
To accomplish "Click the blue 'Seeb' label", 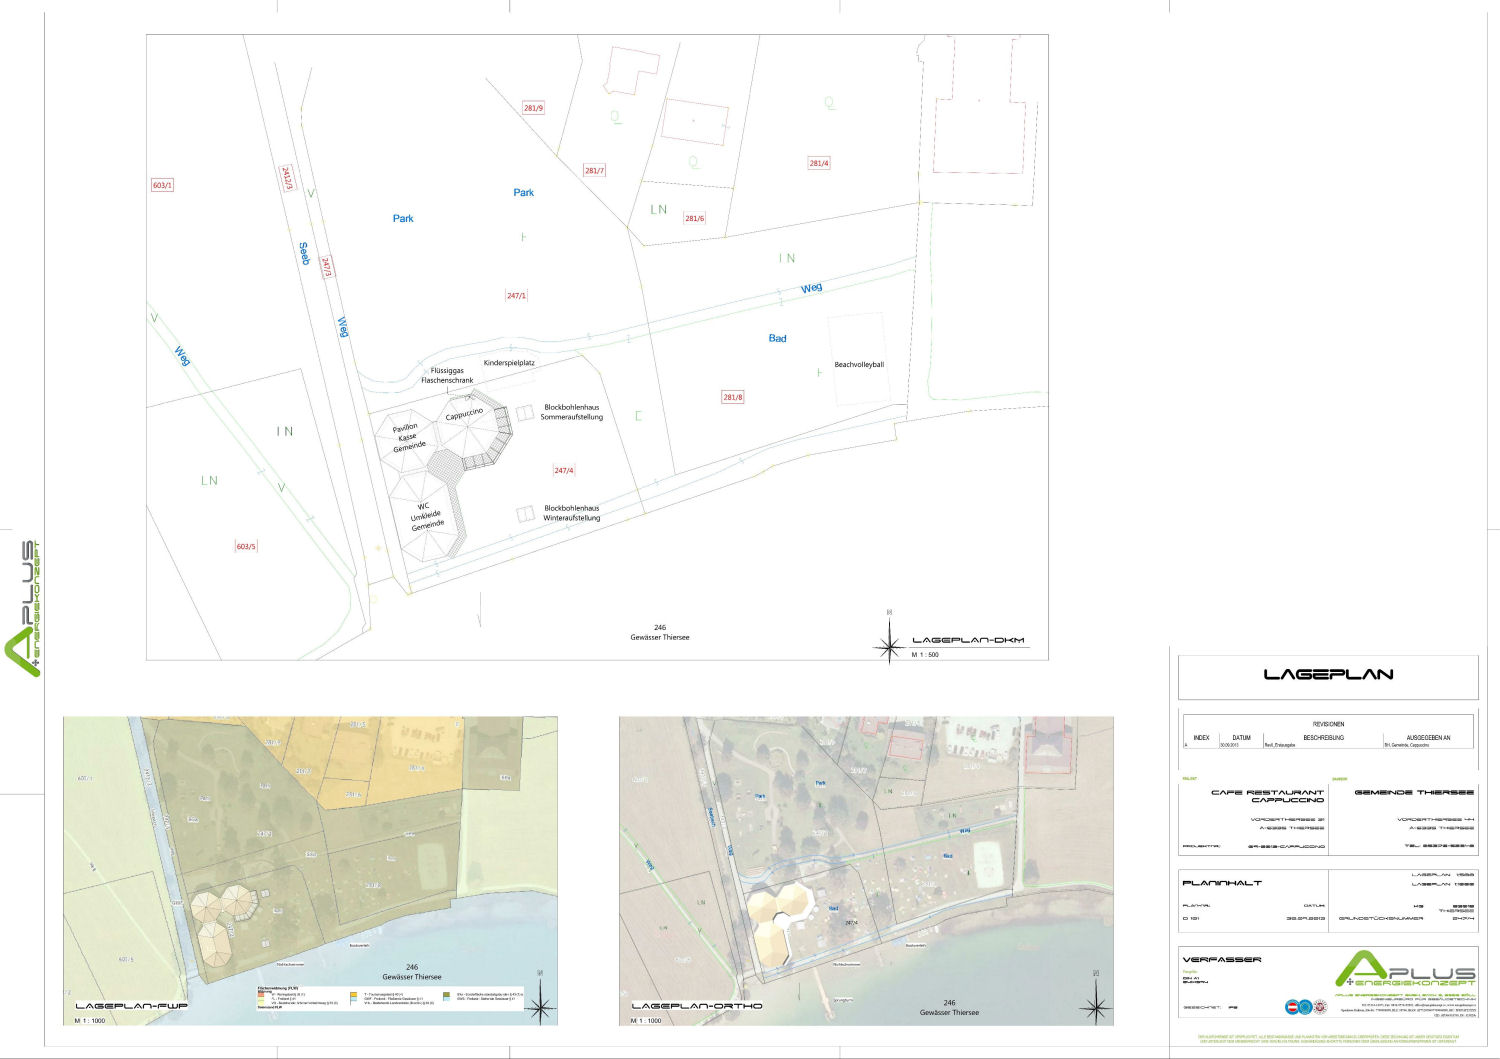I will (304, 253).
